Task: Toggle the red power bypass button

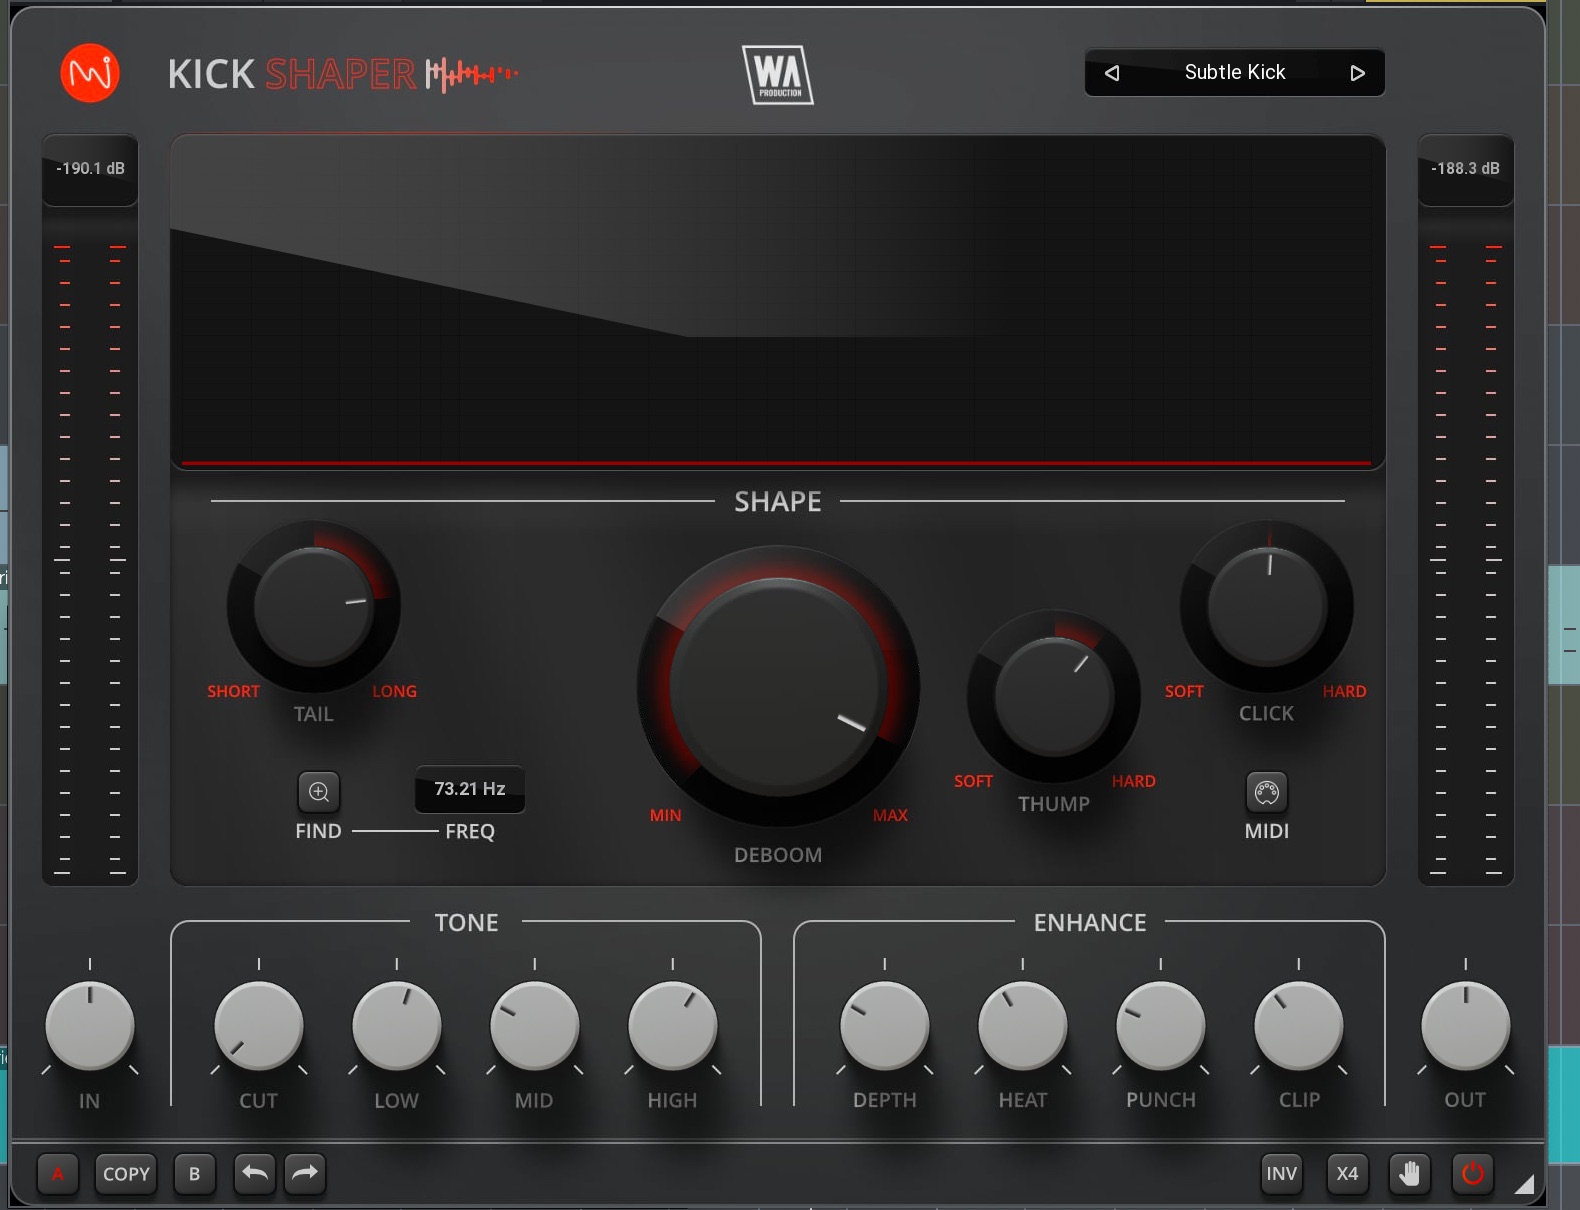Action: click(1472, 1173)
